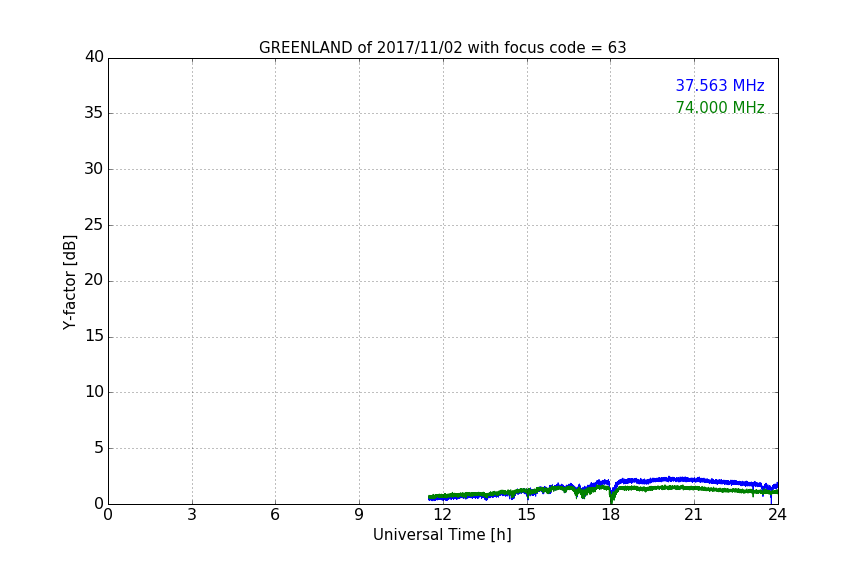The width and height of the screenshot is (864, 576).
Task: Click the plot title 'GREENLAND of 2017/11/02 with focus code = 63'
Action: point(442,48)
